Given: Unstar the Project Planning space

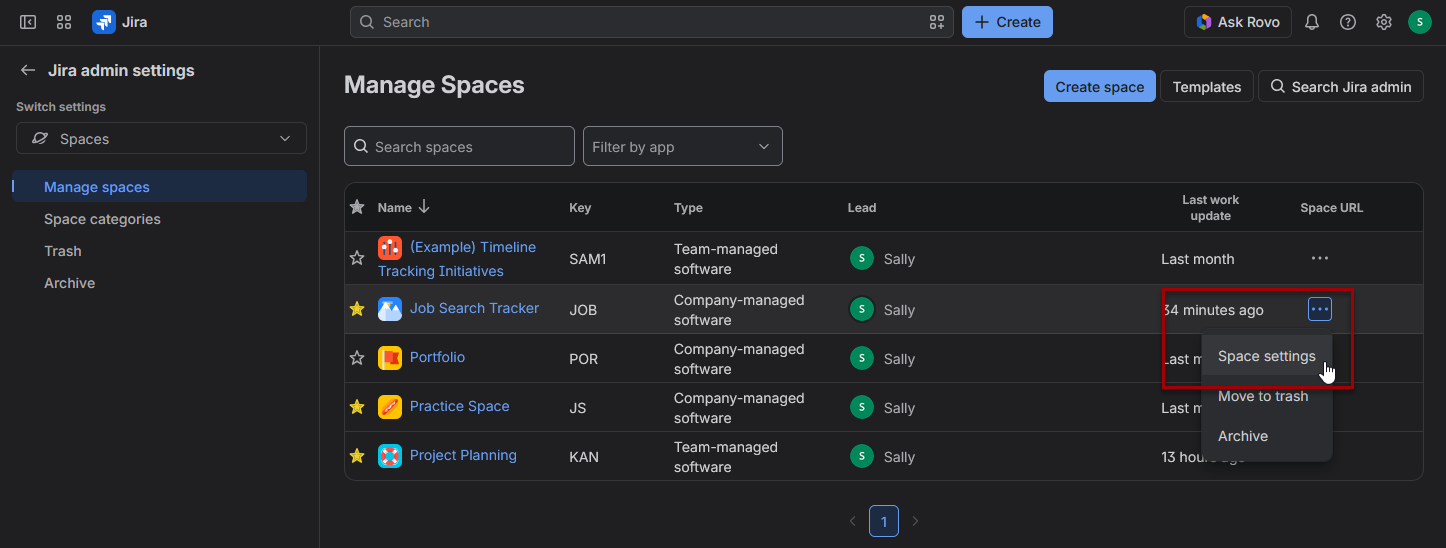Looking at the screenshot, I should coord(357,456).
